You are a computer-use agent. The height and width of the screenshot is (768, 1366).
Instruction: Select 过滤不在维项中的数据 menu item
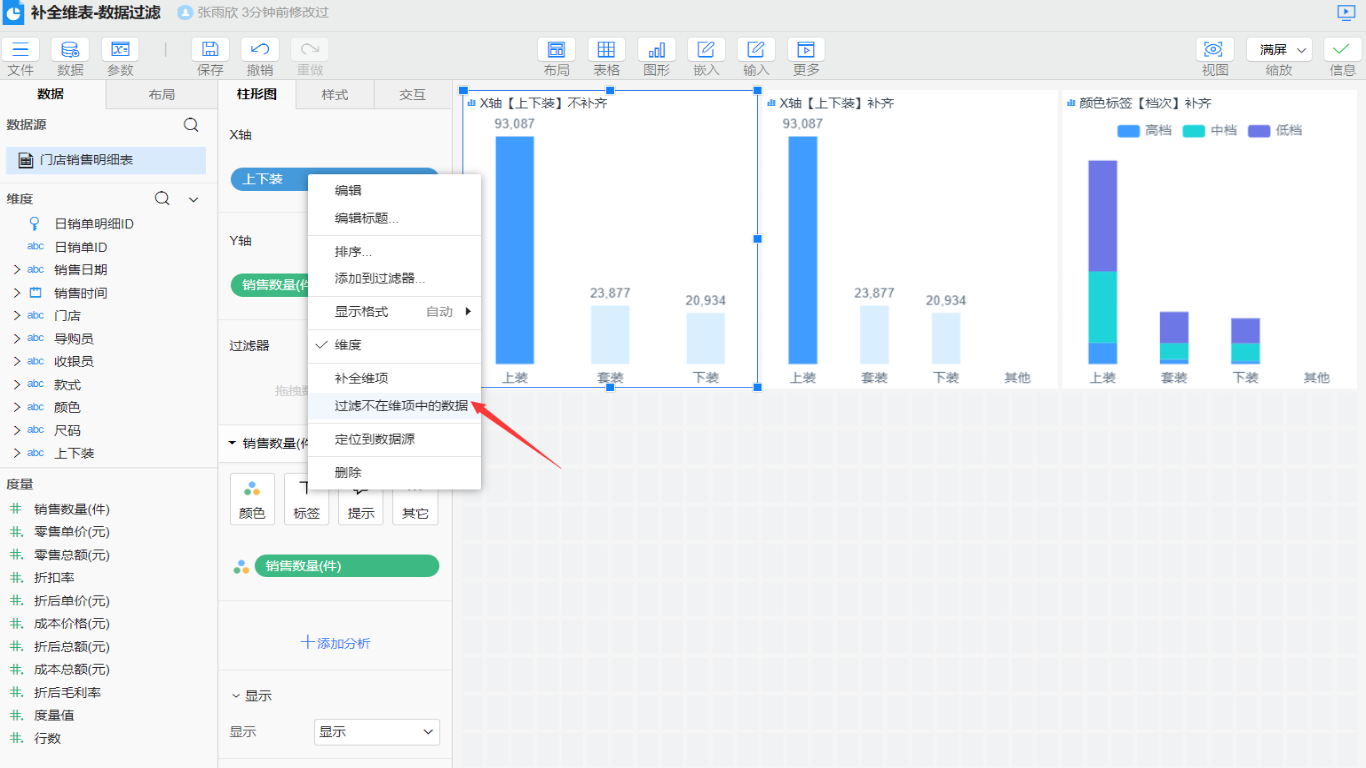click(400, 406)
